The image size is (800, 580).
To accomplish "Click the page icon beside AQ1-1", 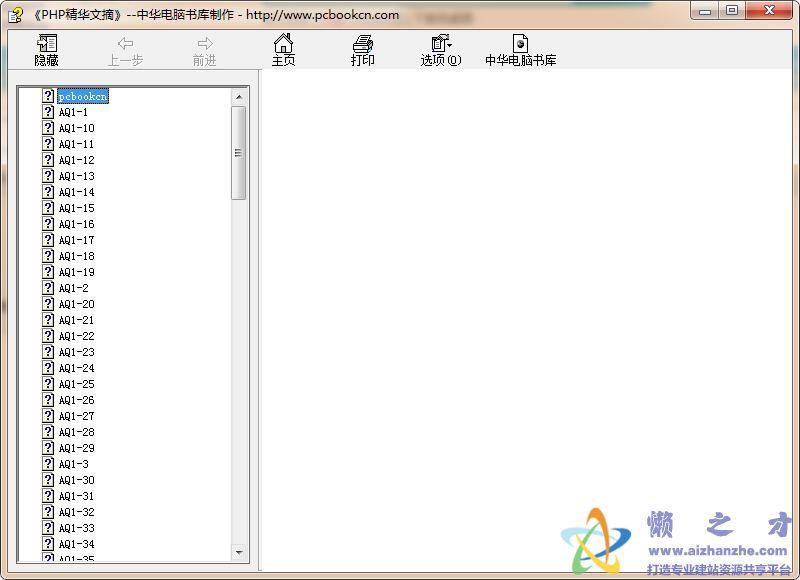I will [48, 112].
